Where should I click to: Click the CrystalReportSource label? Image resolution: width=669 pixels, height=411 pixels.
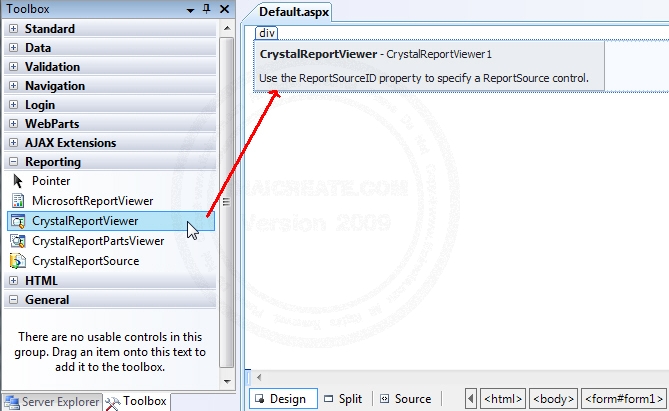(x=86, y=261)
